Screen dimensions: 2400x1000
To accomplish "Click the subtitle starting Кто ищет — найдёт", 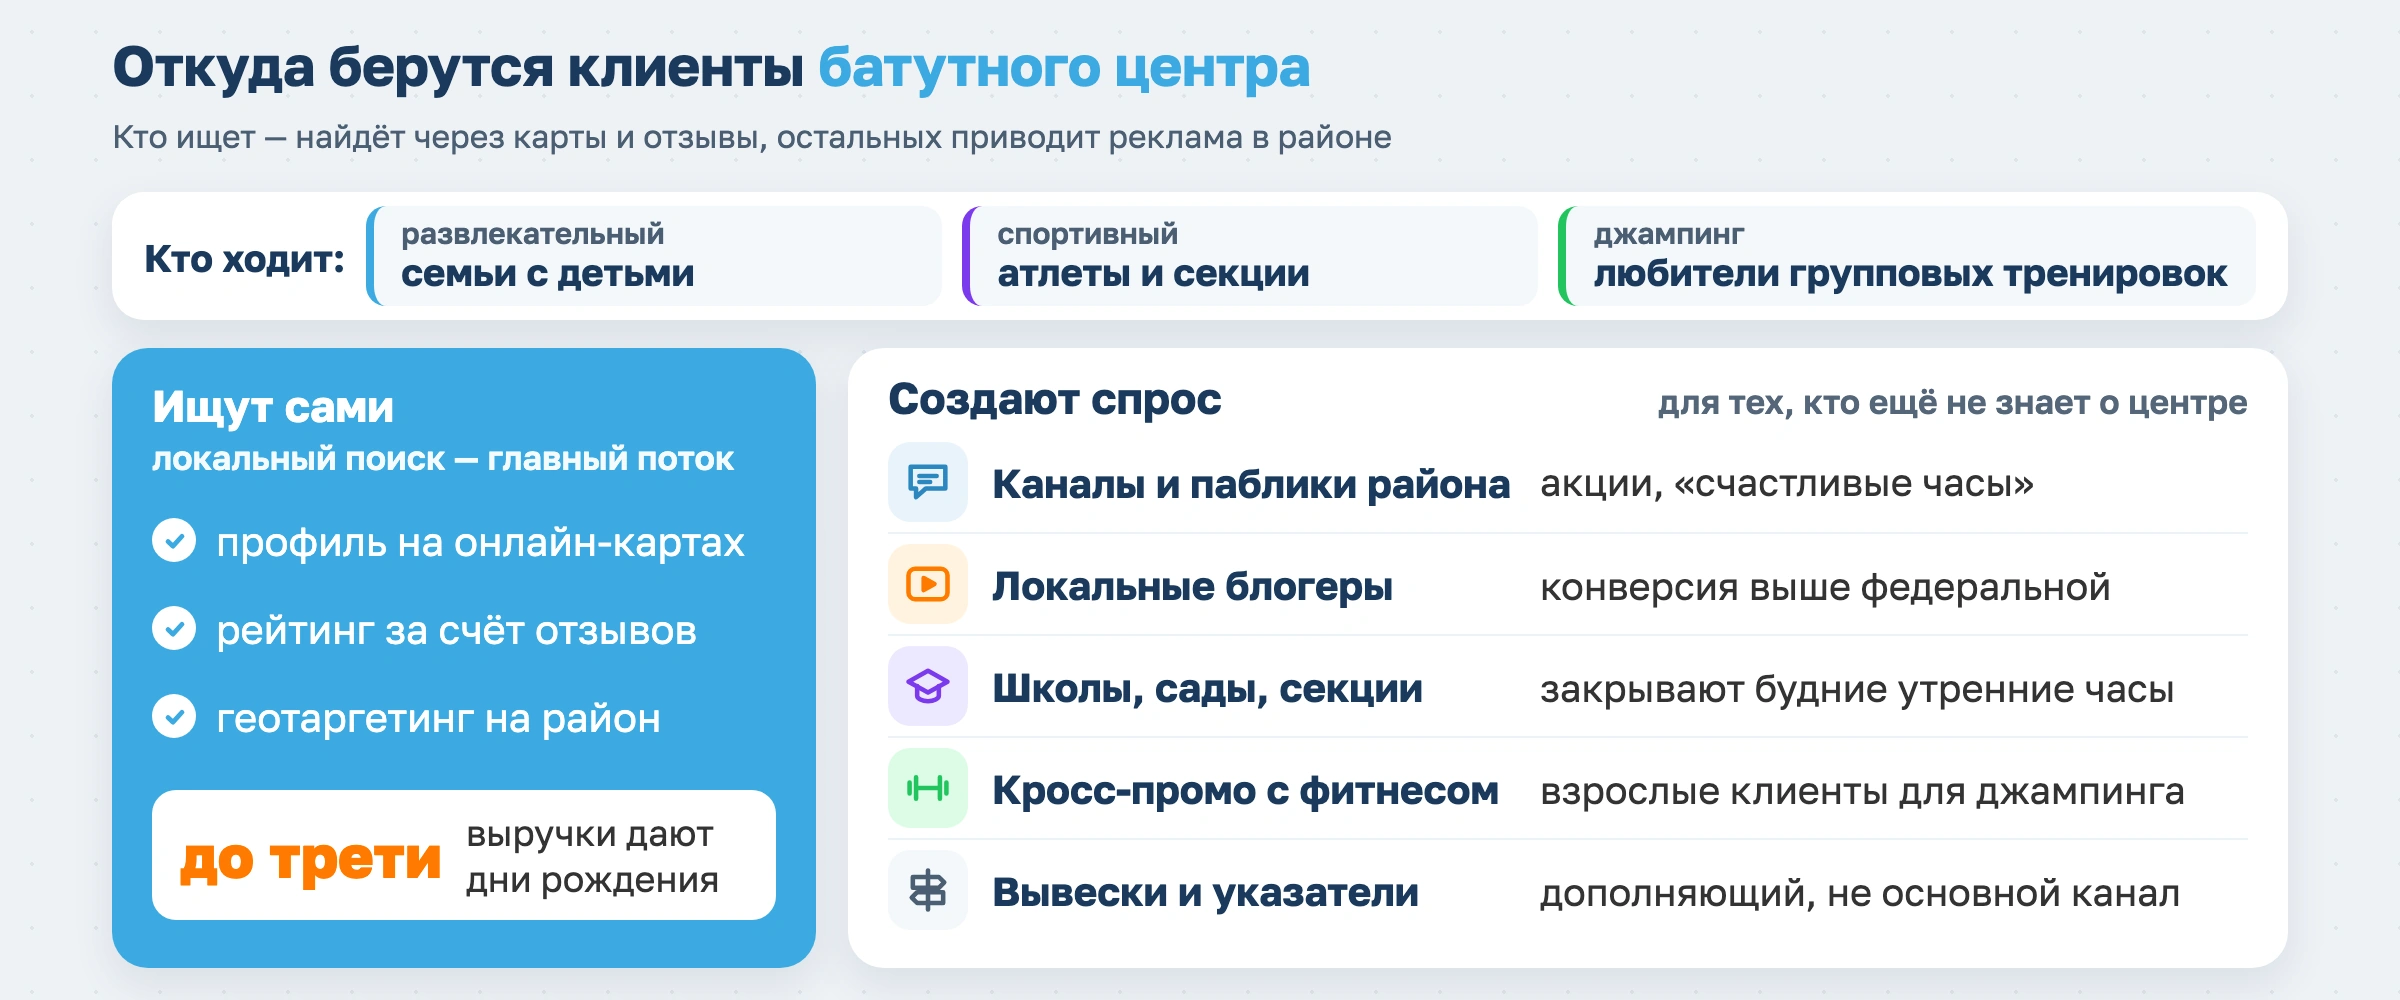I will [752, 137].
